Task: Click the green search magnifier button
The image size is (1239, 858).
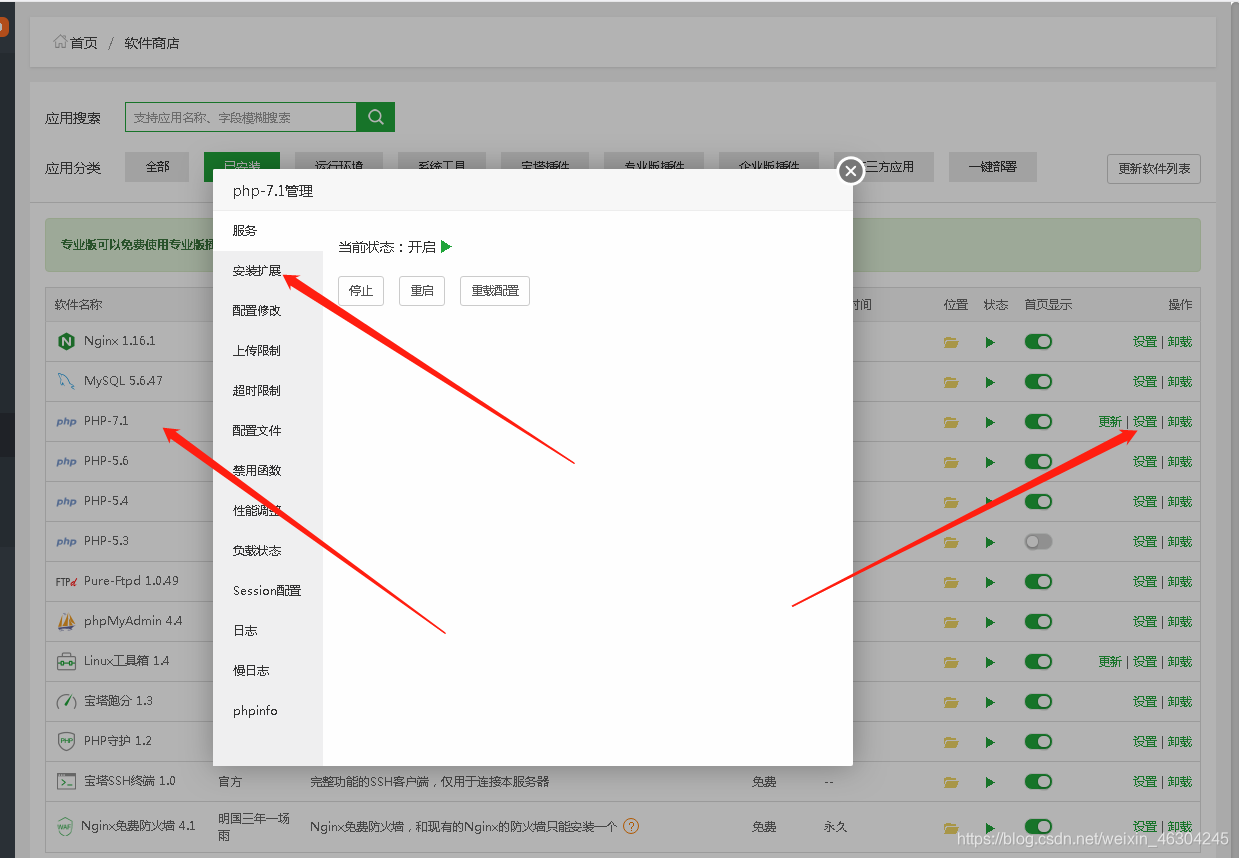Action: click(376, 117)
